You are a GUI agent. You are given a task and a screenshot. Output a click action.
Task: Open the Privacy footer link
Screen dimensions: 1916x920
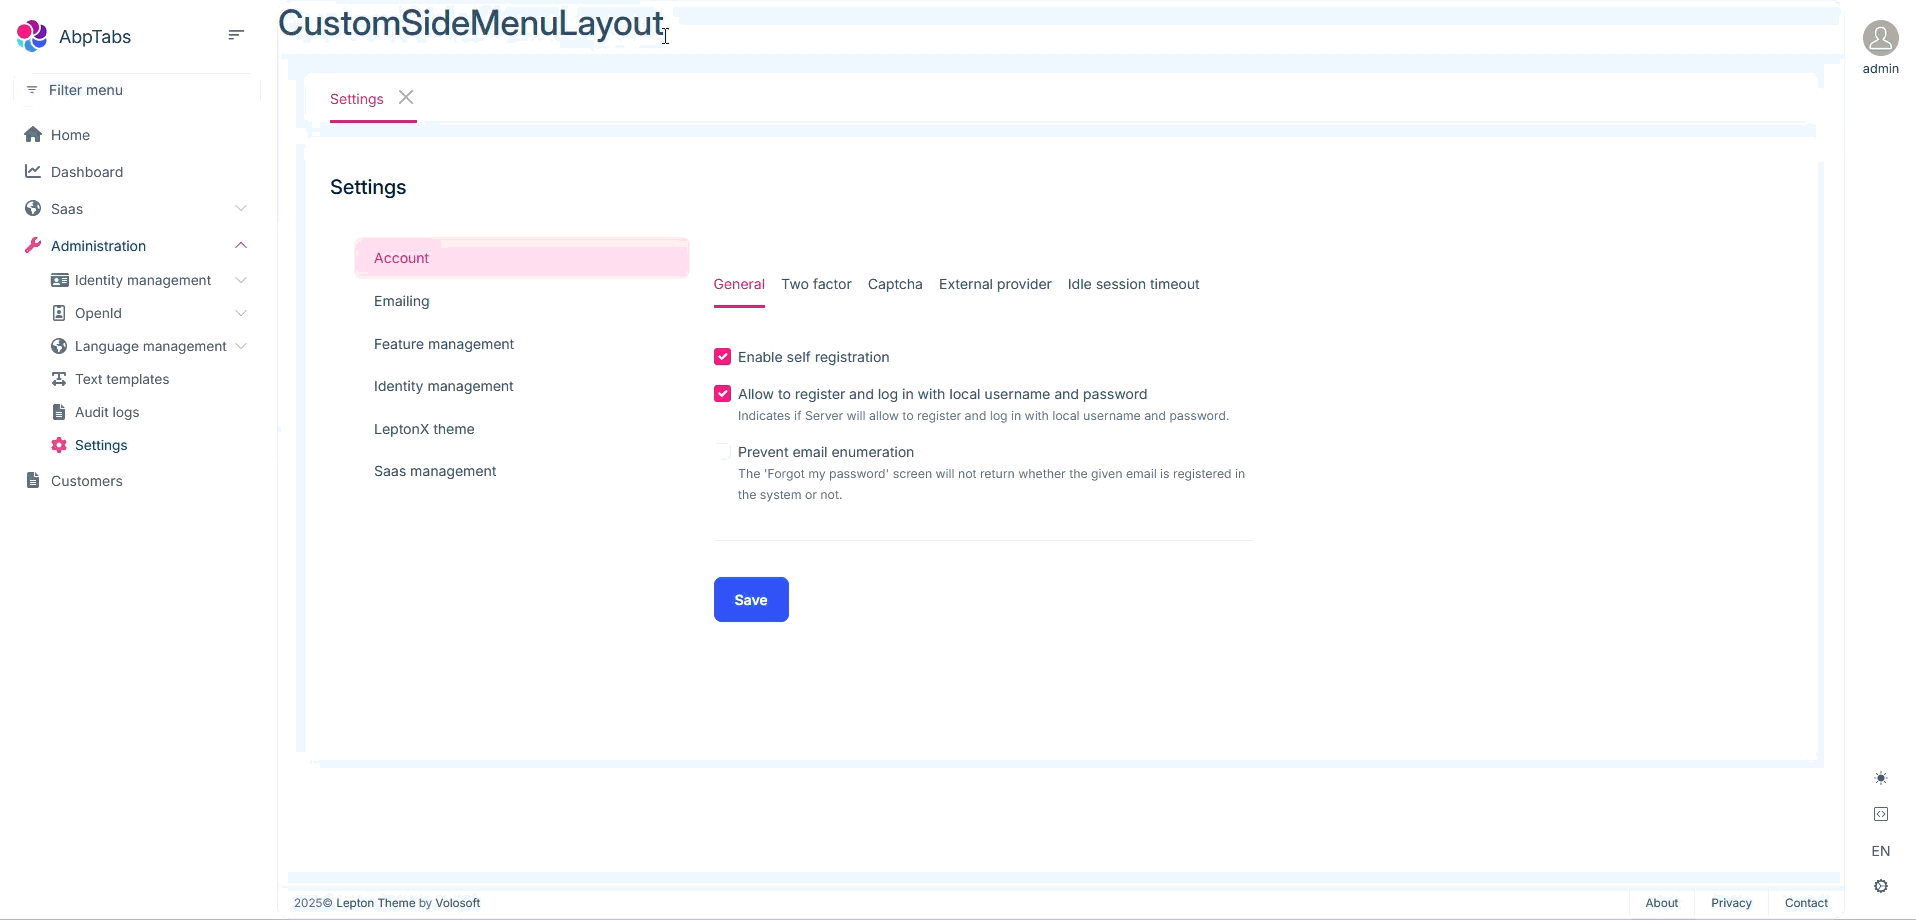pos(1731,903)
